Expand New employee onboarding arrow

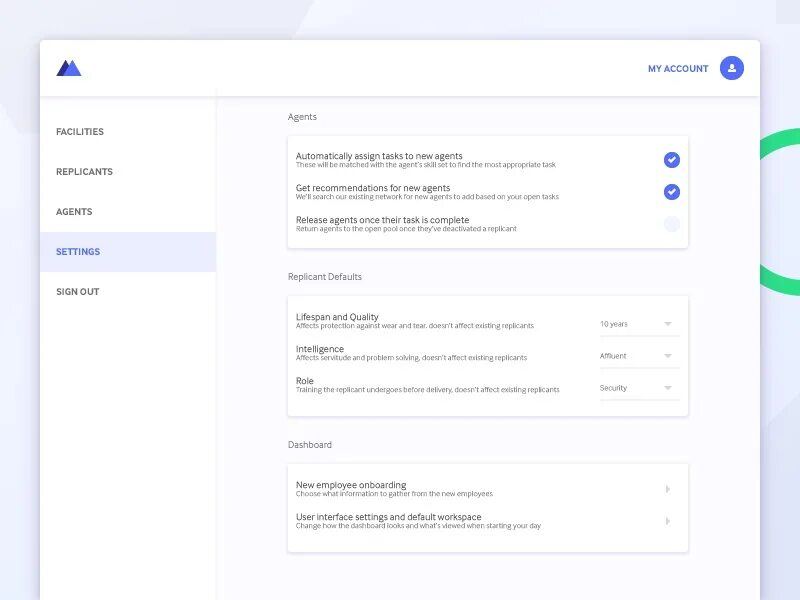(x=667, y=489)
